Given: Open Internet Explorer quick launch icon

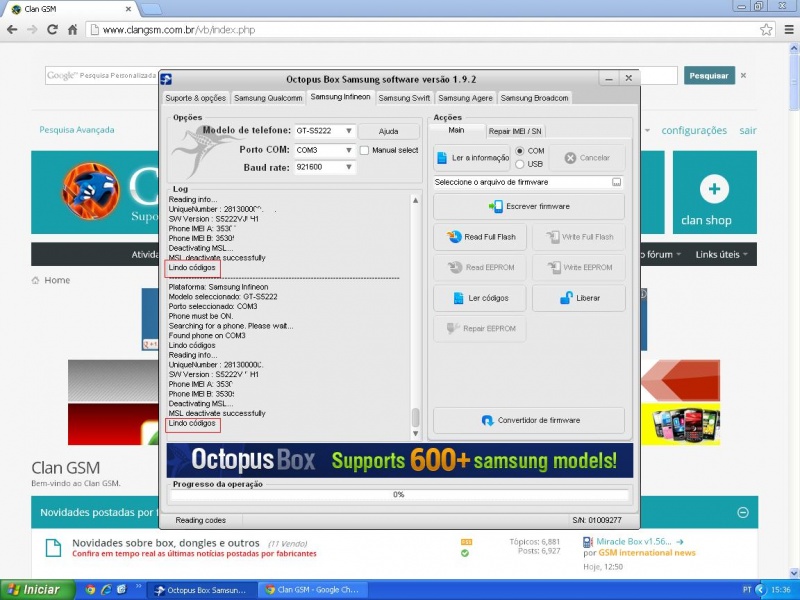Looking at the screenshot, I should 106,589.
